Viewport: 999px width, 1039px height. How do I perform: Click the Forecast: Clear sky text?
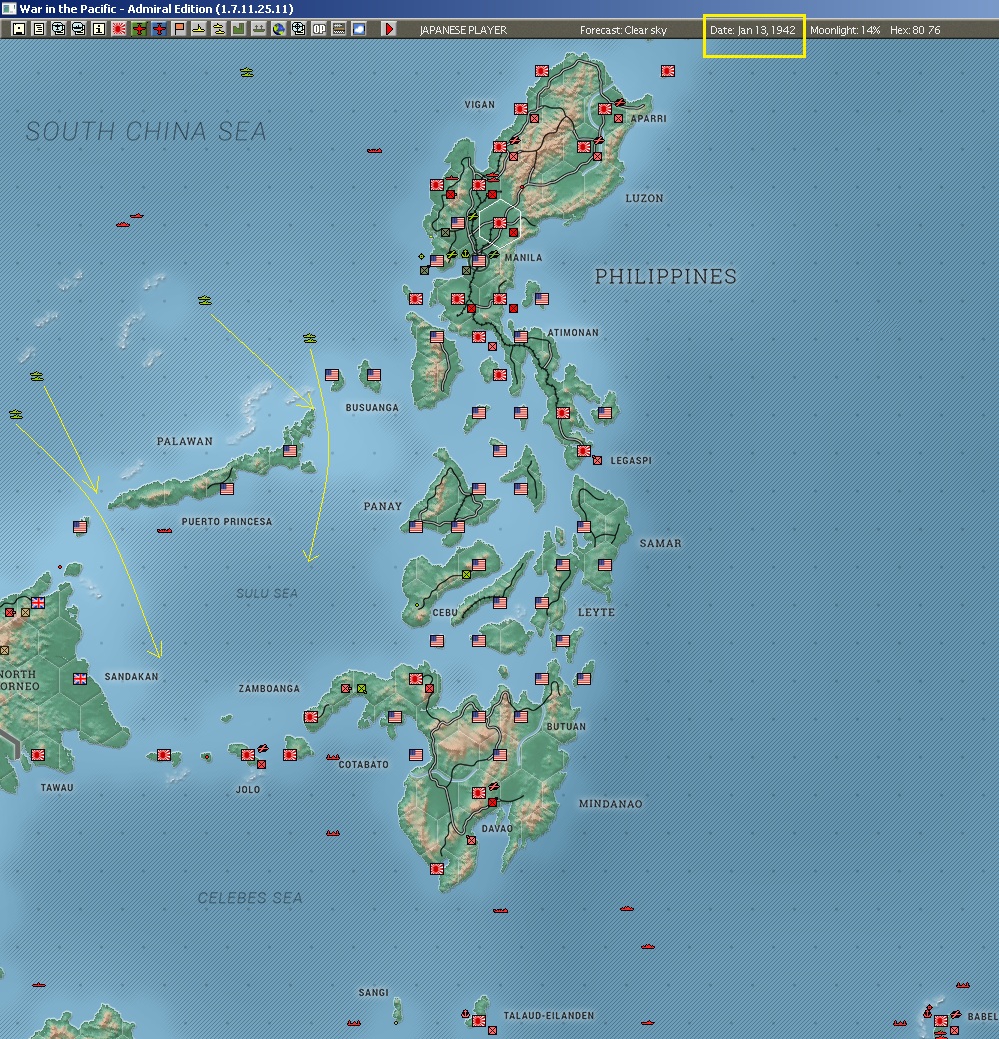[x=623, y=30]
